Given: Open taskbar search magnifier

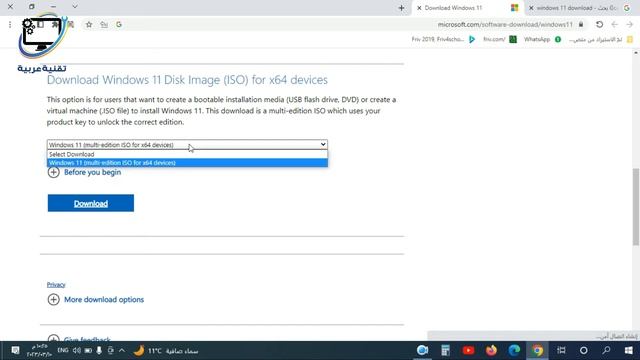Looking at the screenshot, I should [607, 351].
